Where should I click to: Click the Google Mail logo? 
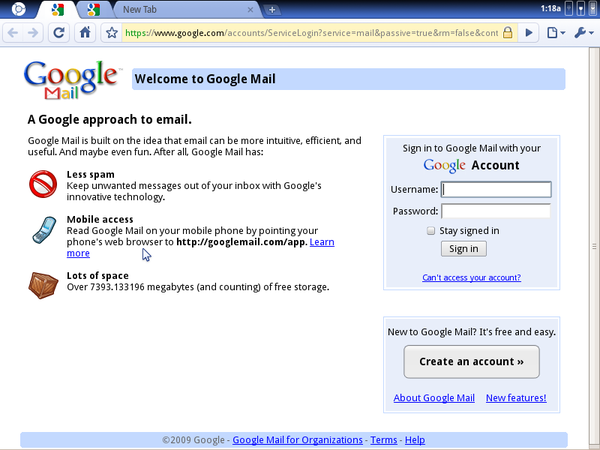72,80
